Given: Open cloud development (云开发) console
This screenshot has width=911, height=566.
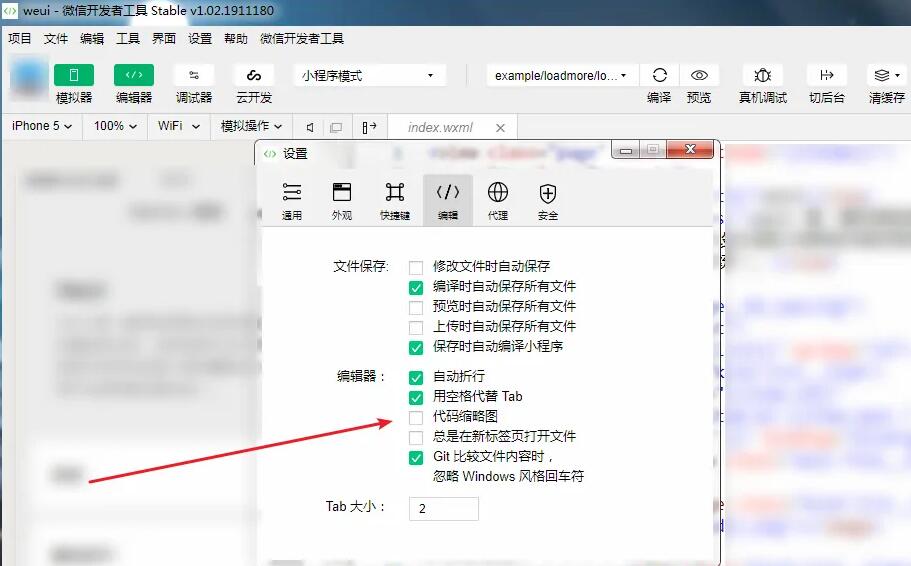Looking at the screenshot, I should tap(254, 76).
